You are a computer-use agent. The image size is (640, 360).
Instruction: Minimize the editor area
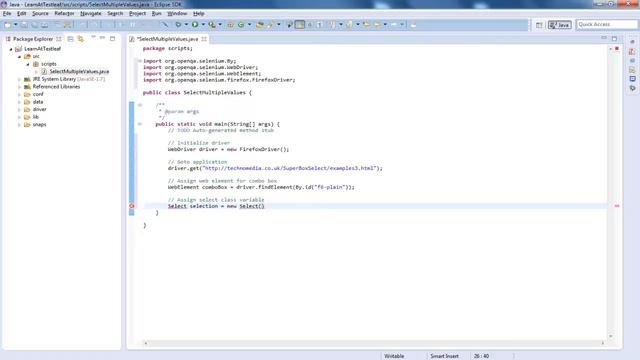604,38
